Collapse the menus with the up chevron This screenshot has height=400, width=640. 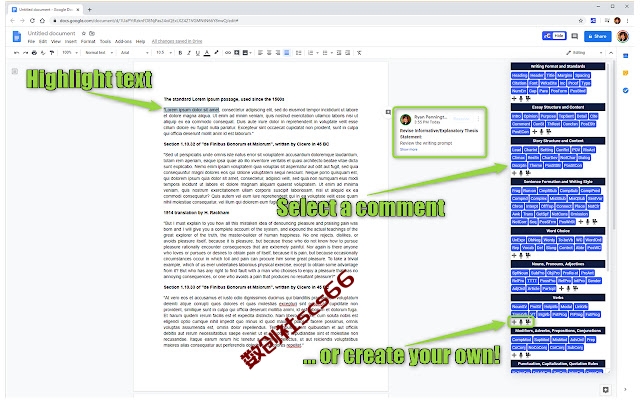[x=611, y=53]
